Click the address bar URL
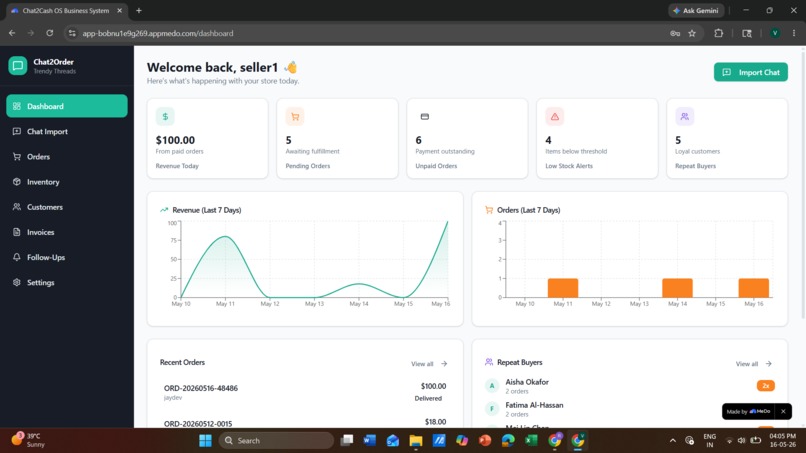The height and width of the screenshot is (453, 806). (x=158, y=33)
